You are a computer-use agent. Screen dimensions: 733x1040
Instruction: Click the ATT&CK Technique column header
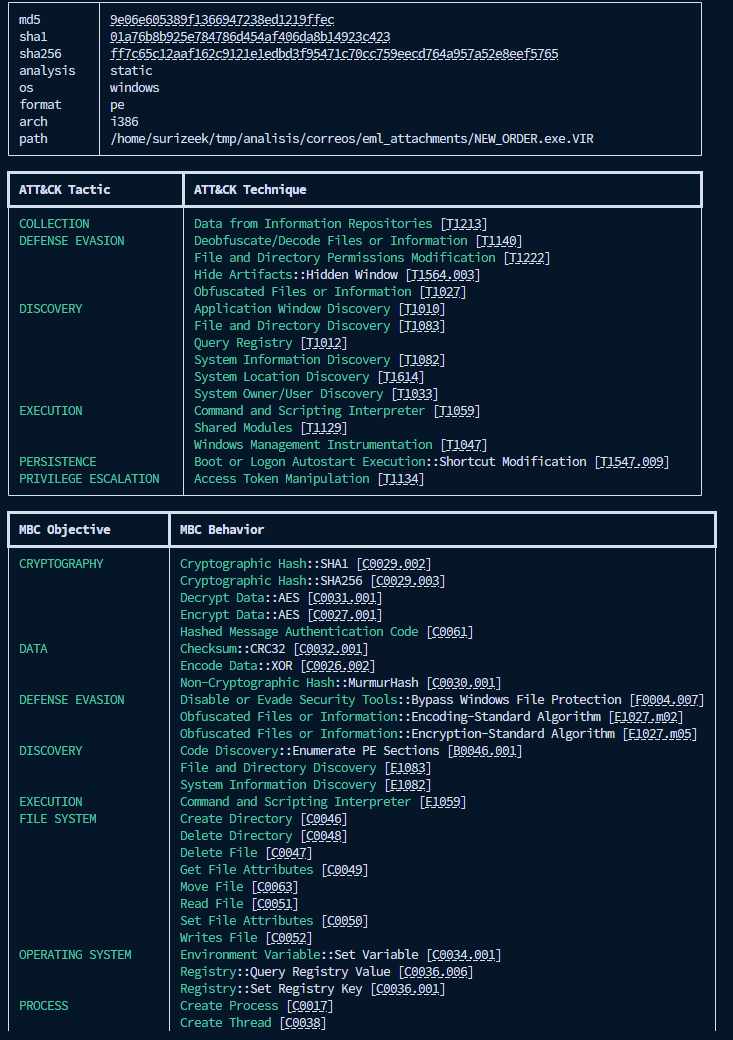pos(250,190)
